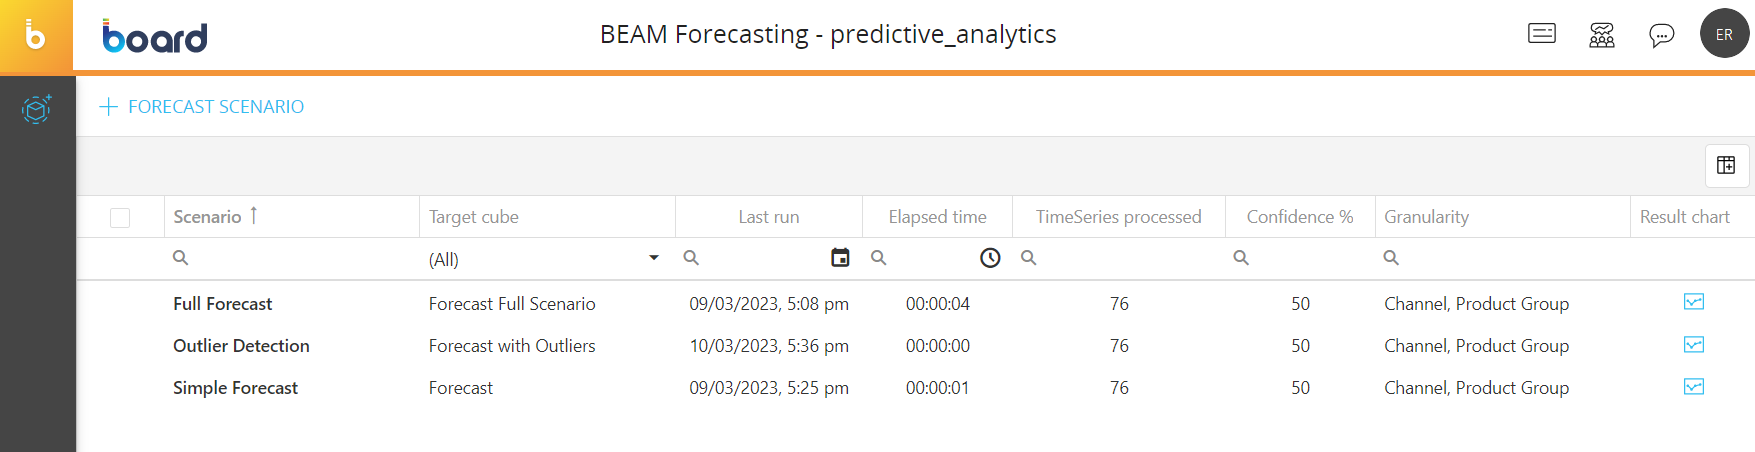Open the Last run calendar picker
The image size is (1755, 452).
tap(840, 258)
